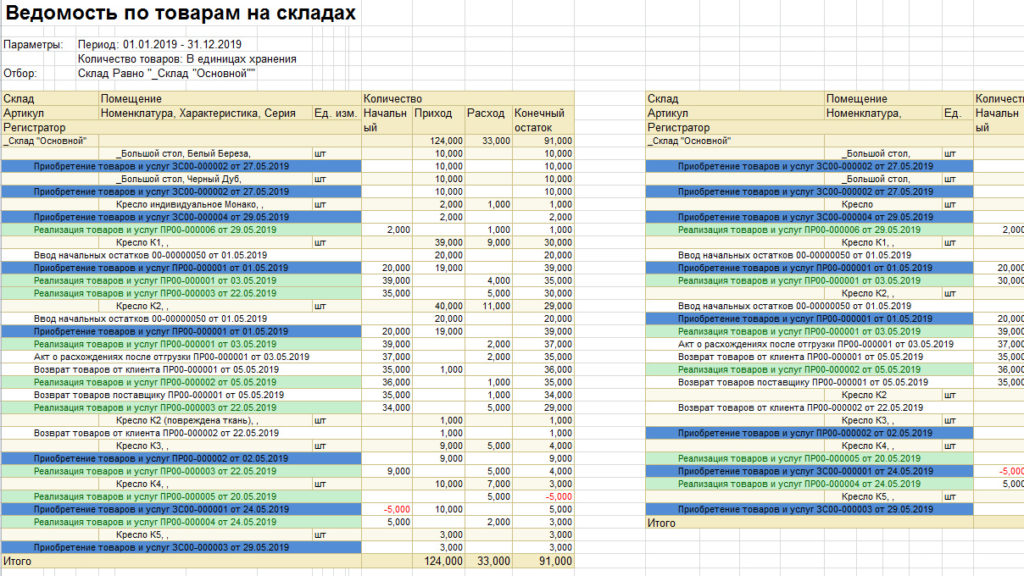Select left table item "_Большой стол, Черный Дуб"

click(179, 179)
